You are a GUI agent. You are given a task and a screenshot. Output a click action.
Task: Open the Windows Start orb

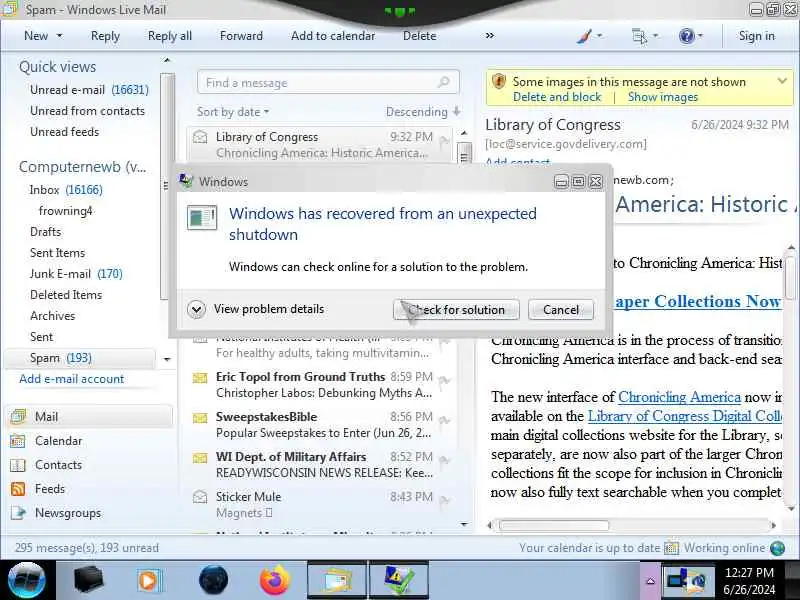coord(26,580)
